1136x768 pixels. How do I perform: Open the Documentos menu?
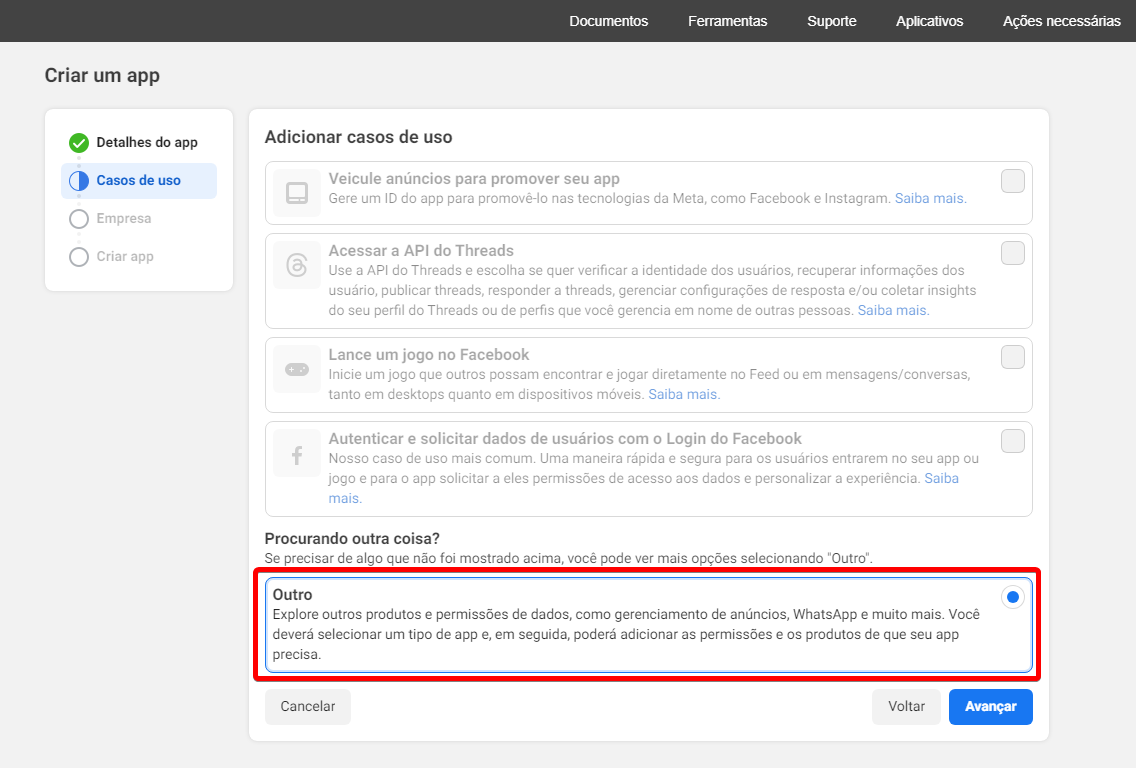[x=609, y=21]
